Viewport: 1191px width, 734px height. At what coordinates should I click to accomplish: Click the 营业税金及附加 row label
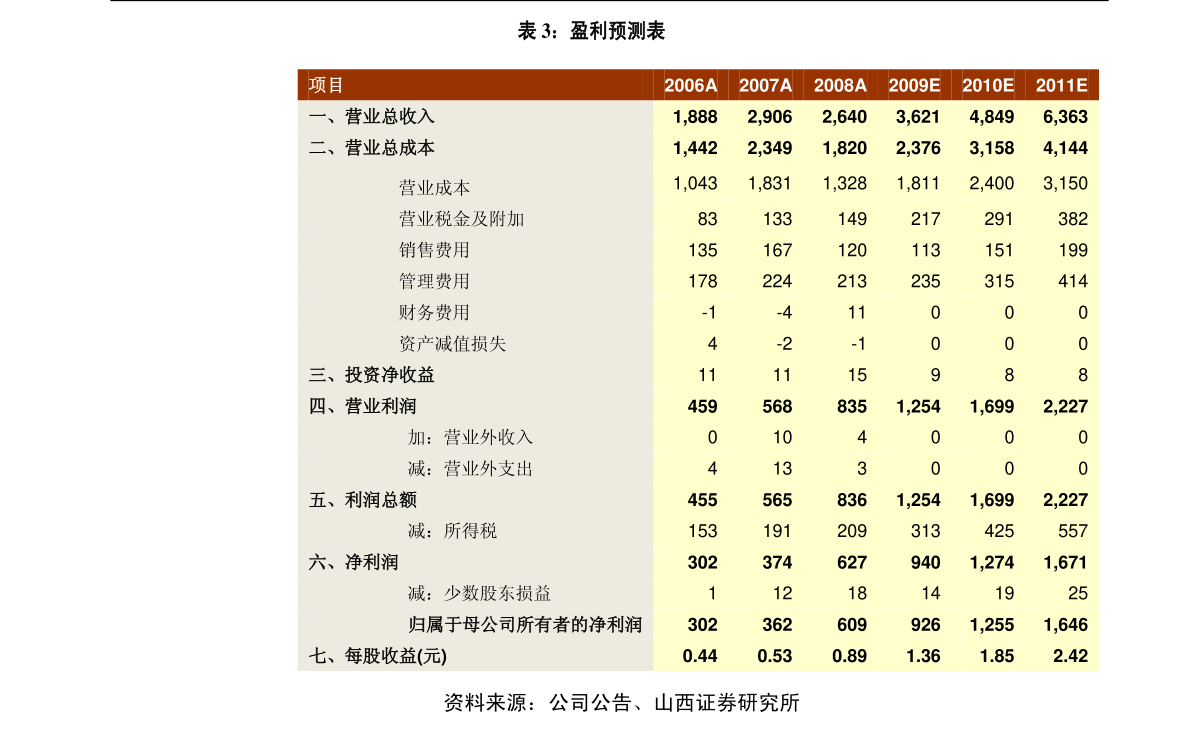(461, 219)
